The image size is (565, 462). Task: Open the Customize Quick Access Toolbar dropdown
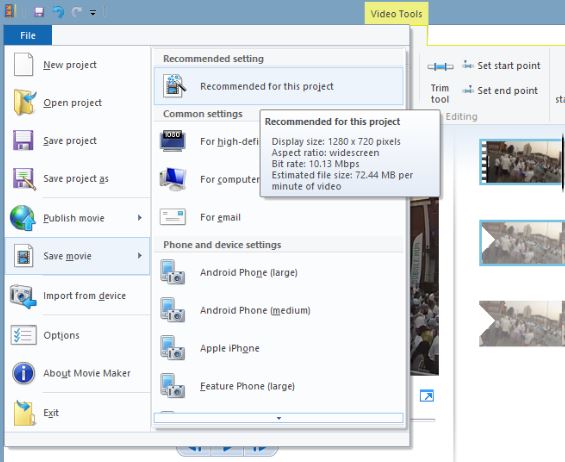[93, 13]
